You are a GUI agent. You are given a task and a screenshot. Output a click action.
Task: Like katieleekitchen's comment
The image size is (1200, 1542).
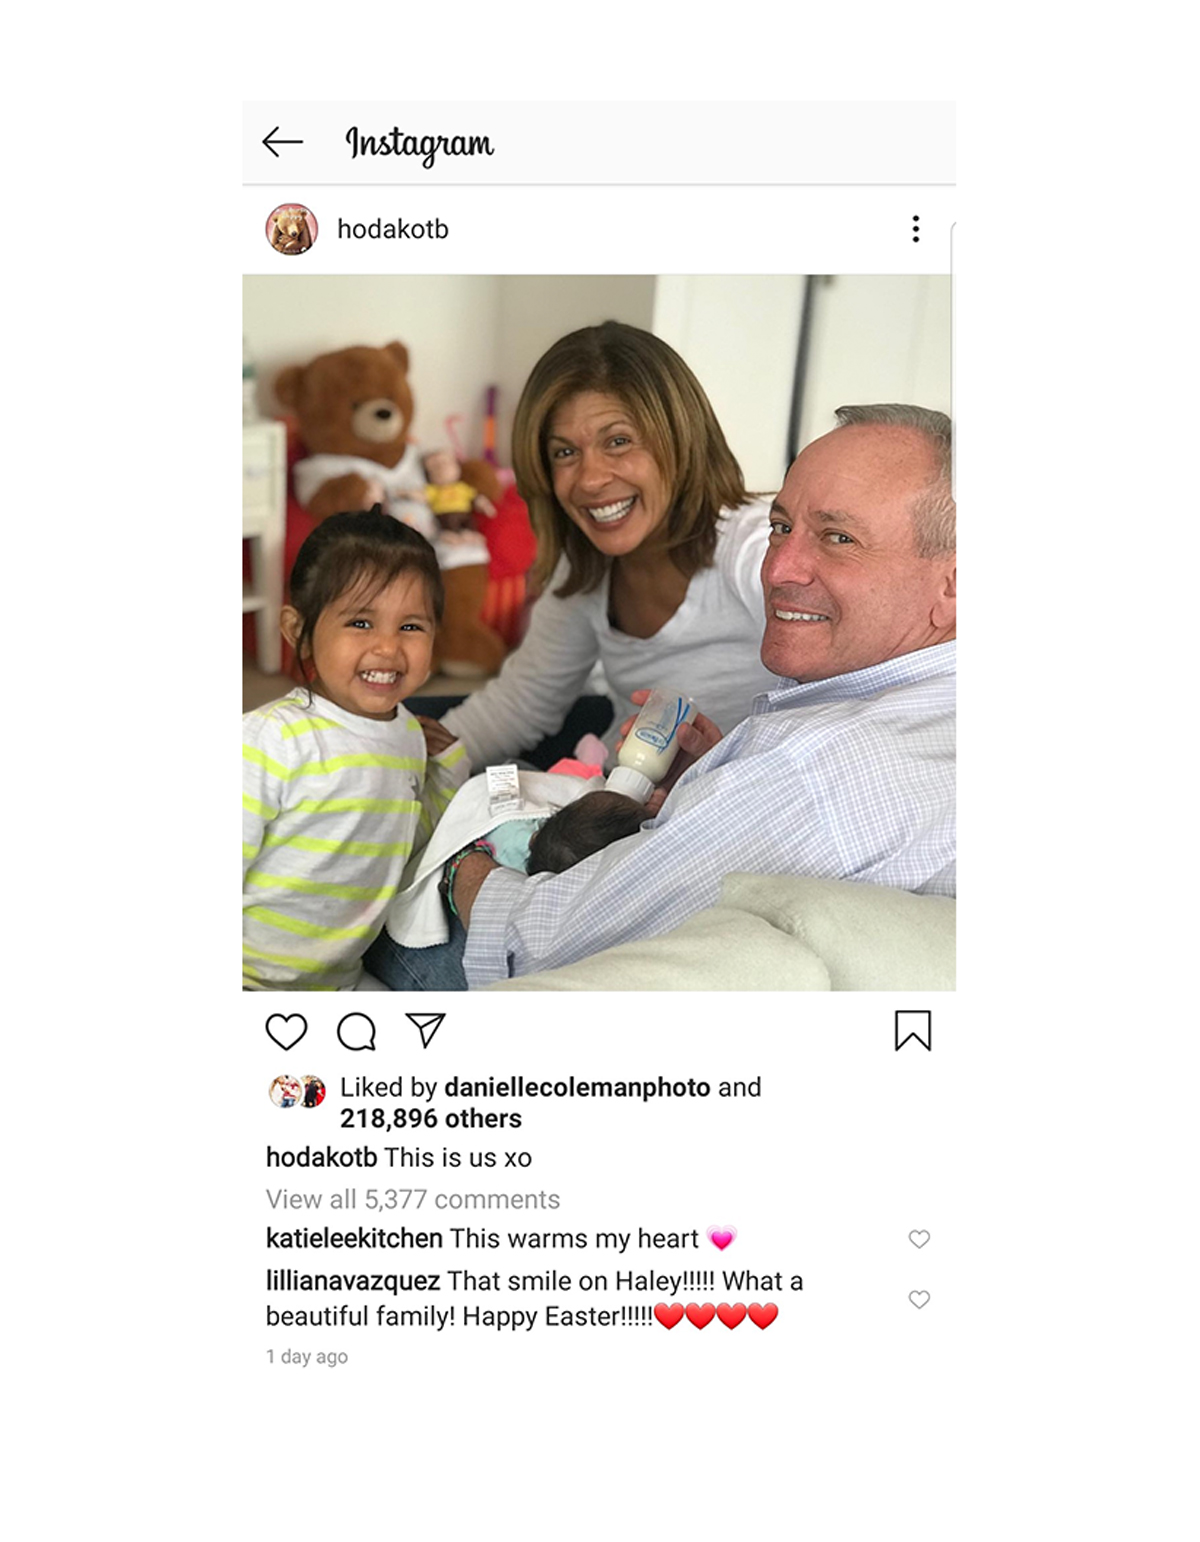click(919, 1239)
